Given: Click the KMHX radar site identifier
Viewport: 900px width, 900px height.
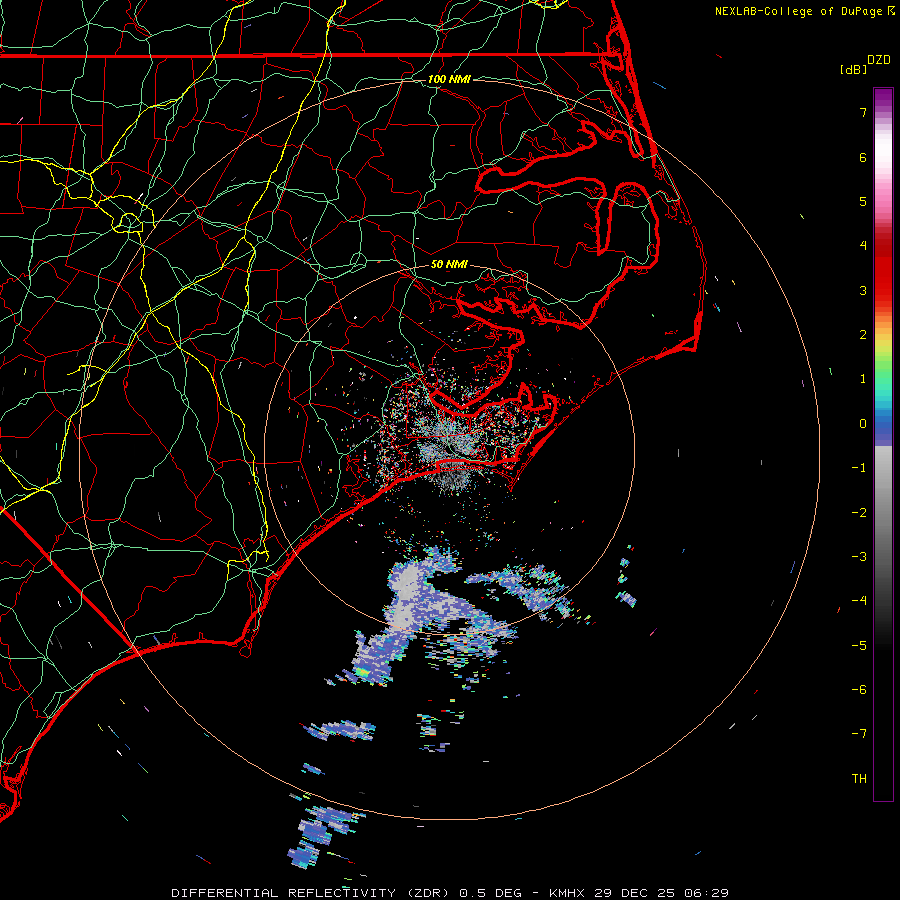Looking at the screenshot, I should (x=567, y=893).
